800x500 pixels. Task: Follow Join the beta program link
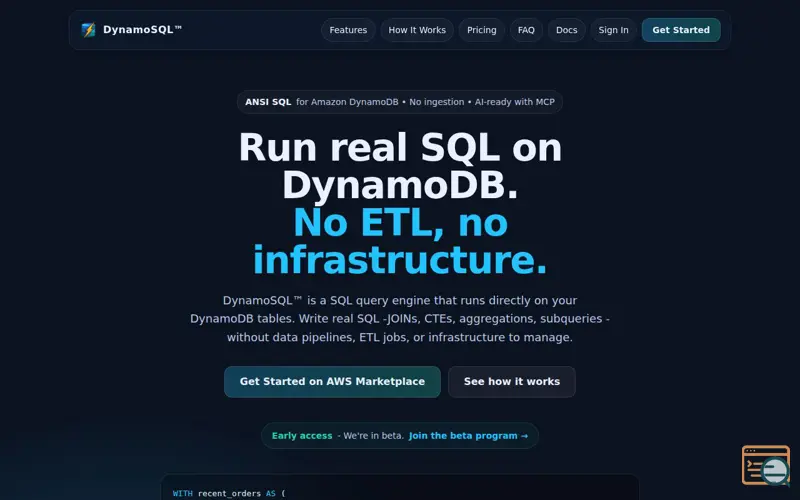[468, 436]
